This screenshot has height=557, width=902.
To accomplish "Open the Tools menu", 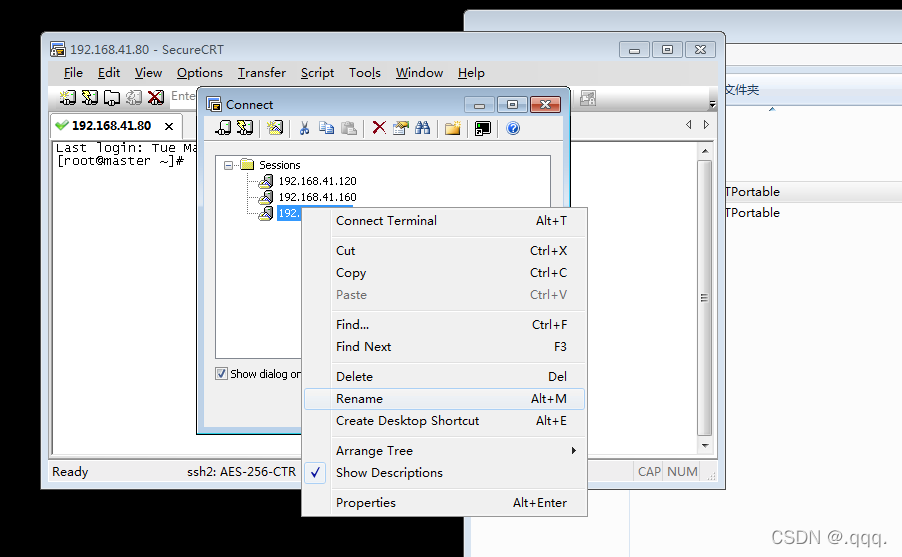I will (365, 73).
